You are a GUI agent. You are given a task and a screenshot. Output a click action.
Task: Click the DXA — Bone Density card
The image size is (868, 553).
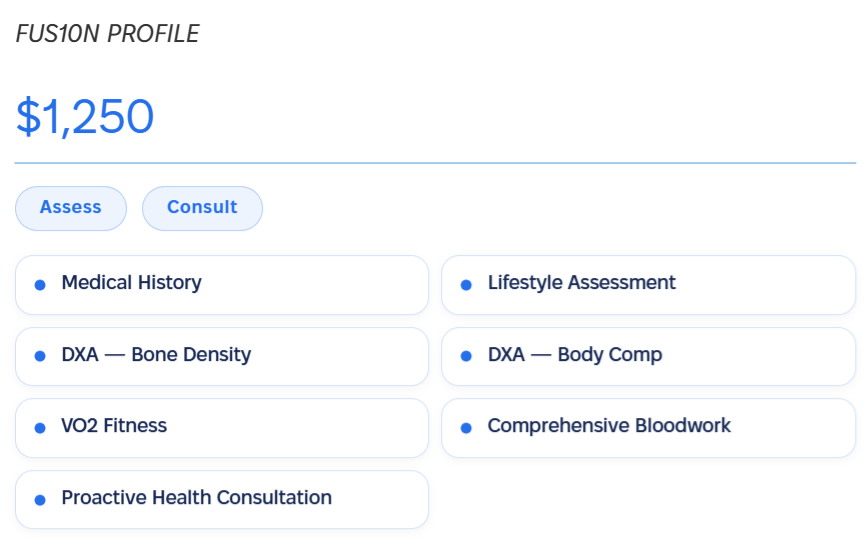pyautogui.click(x=222, y=356)
